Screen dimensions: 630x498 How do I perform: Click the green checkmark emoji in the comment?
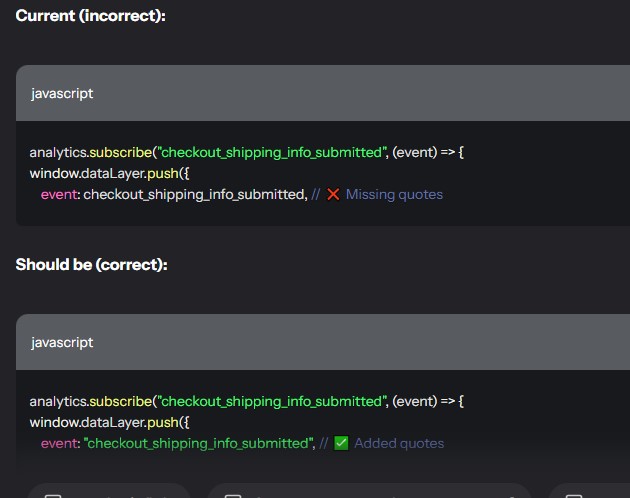point(341,443)
